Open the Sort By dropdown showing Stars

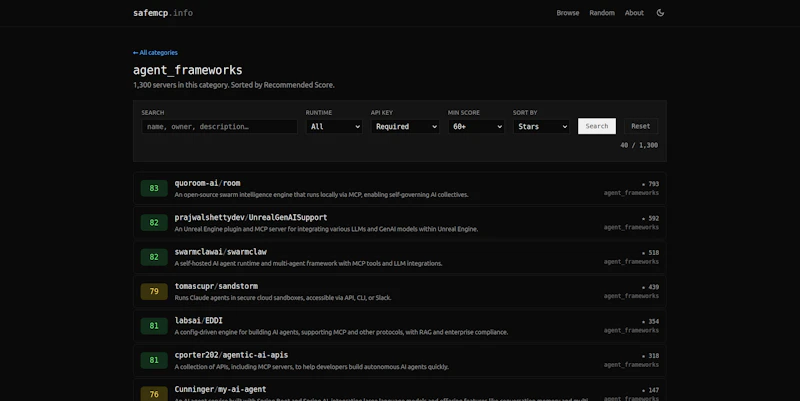pyautogui.click(x=541, y=127)
